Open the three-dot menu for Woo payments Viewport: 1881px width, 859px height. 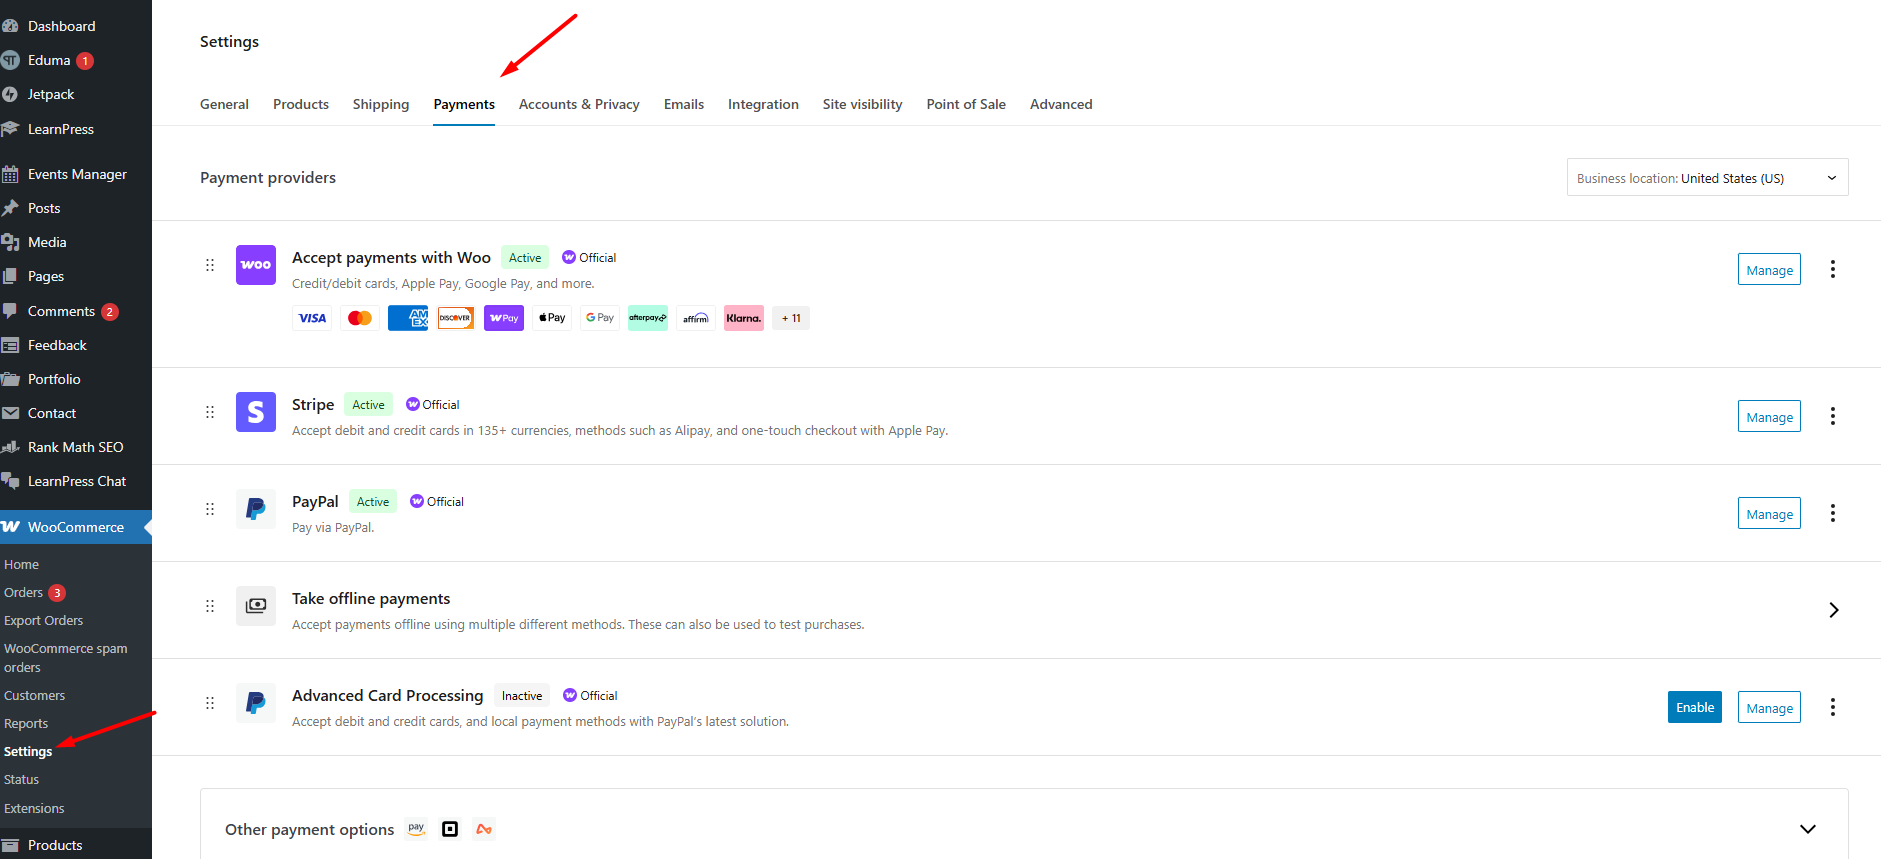coord(1833,269)
